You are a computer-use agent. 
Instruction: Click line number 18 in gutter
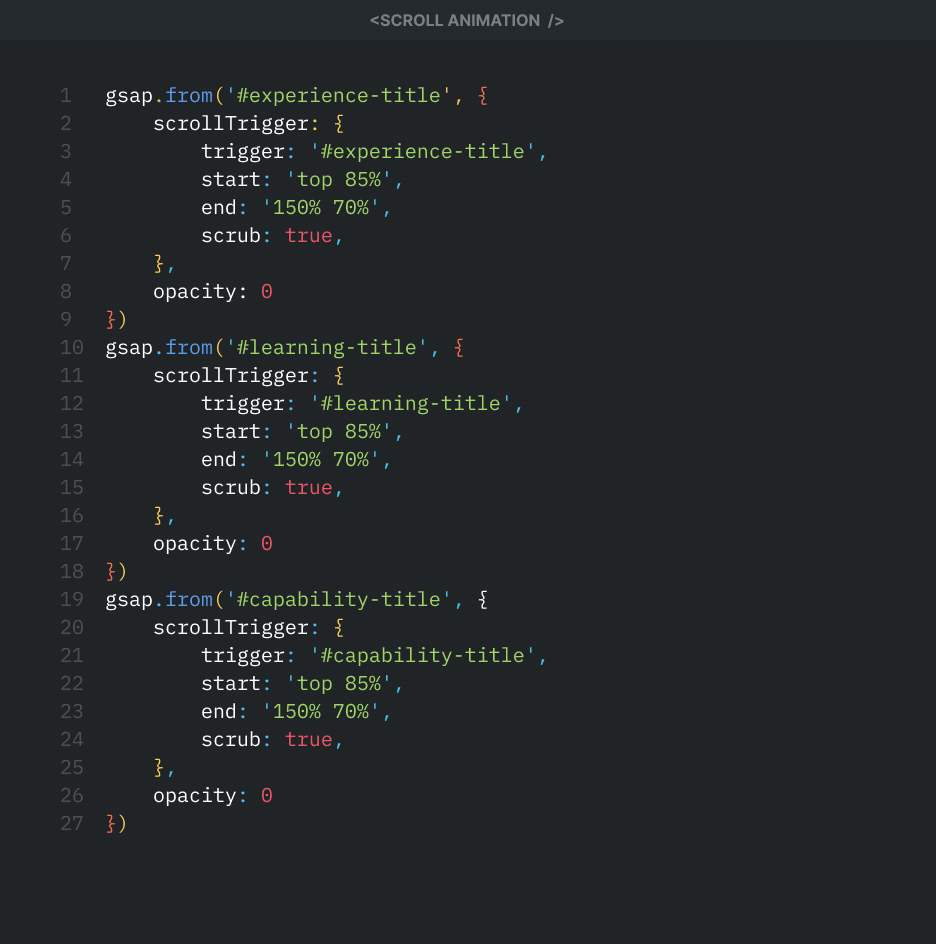click(72, 572)
